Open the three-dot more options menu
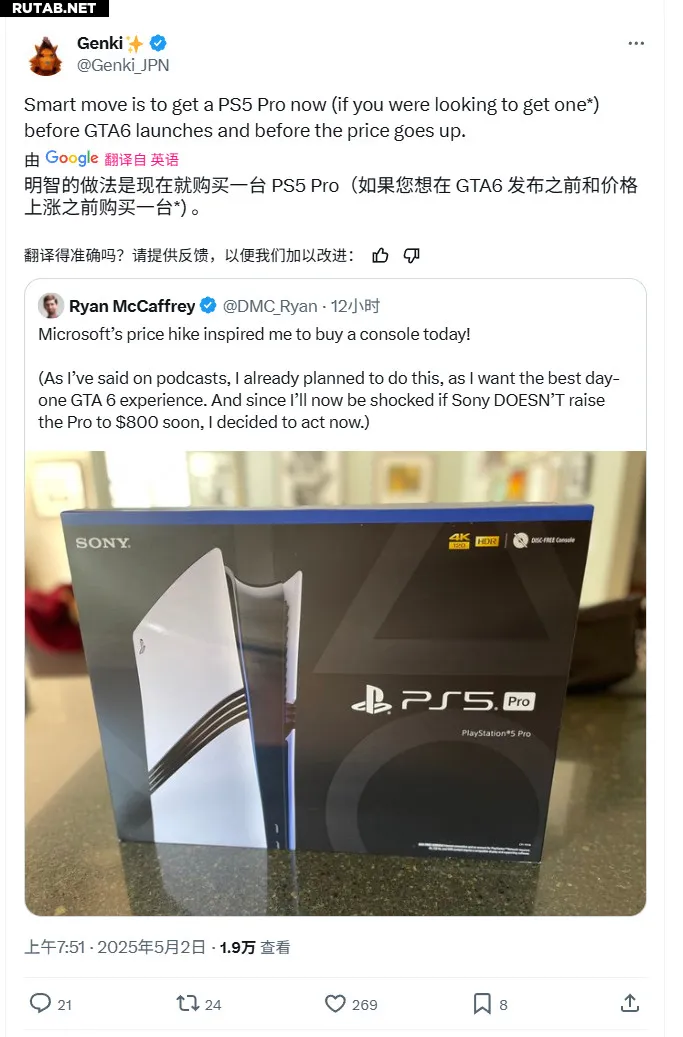This screenshot has height=1037, width=683. coord(635,44)
